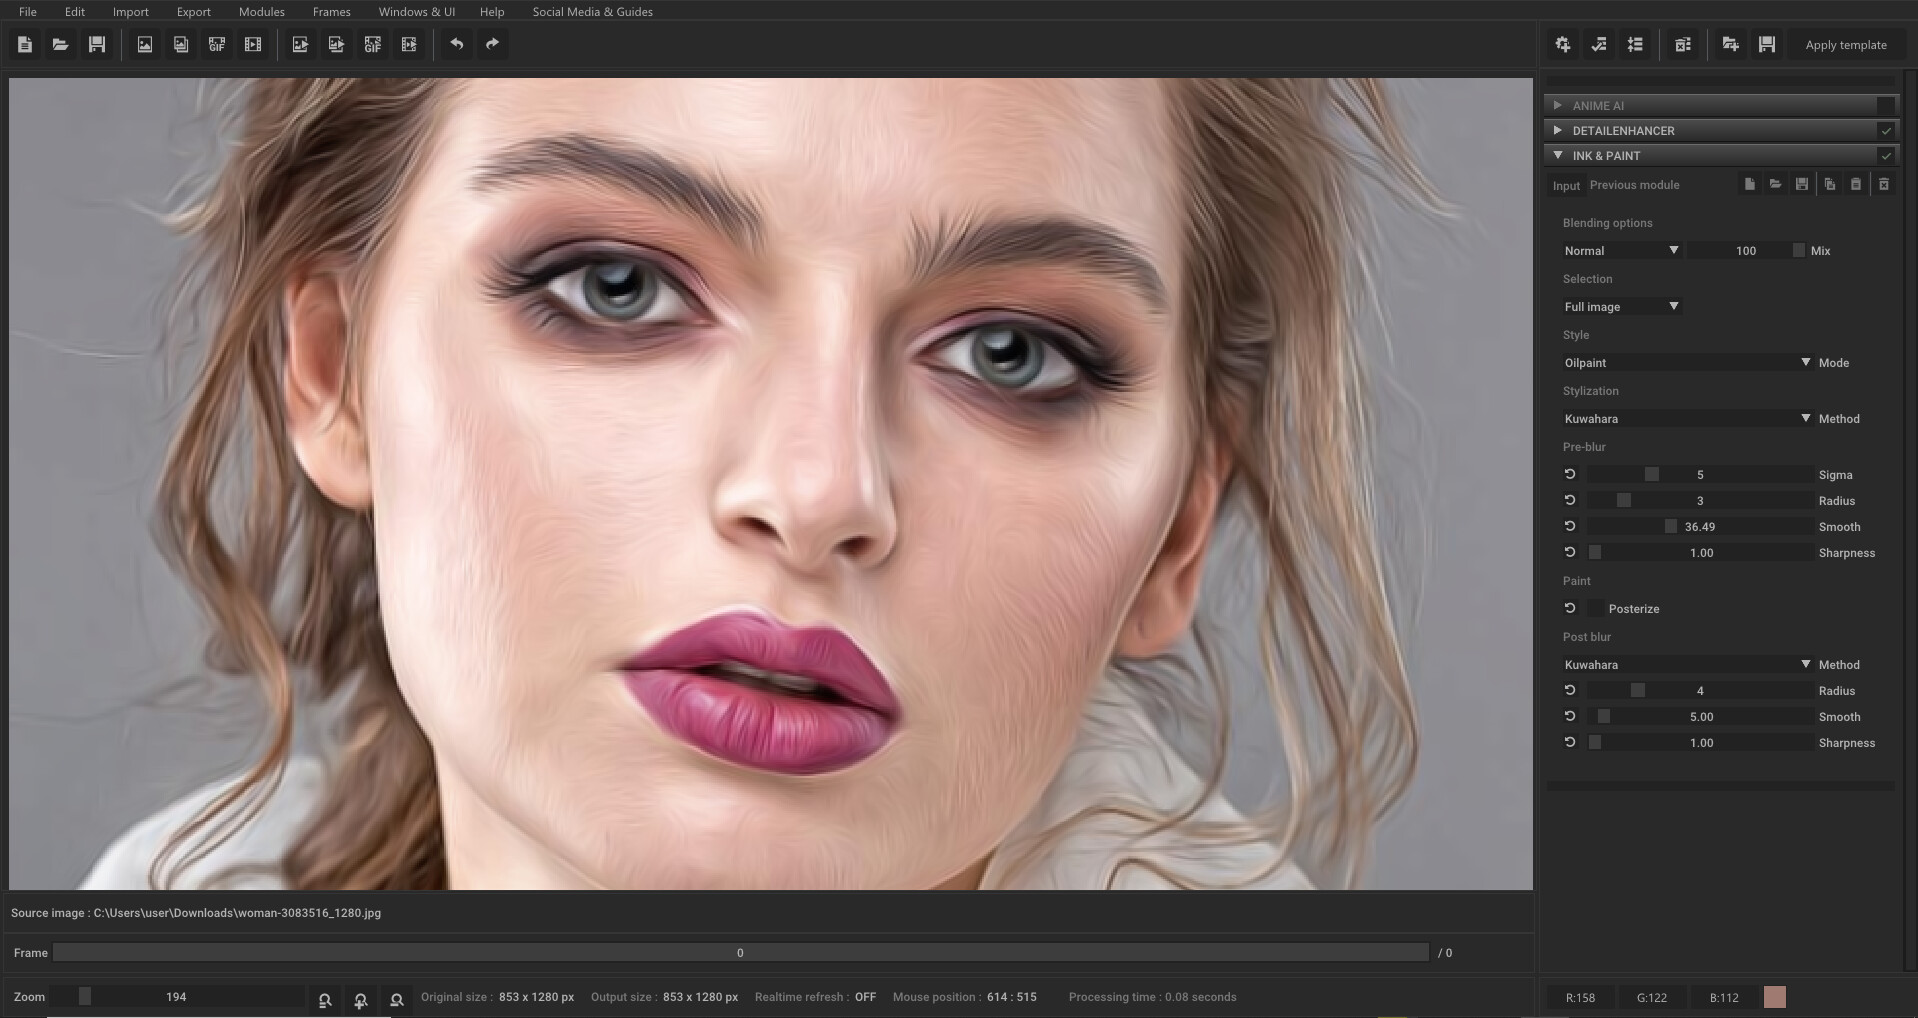Open an image using the open file icon
The width and height of the screenshot is (1918, 1018).
[60, 44]
